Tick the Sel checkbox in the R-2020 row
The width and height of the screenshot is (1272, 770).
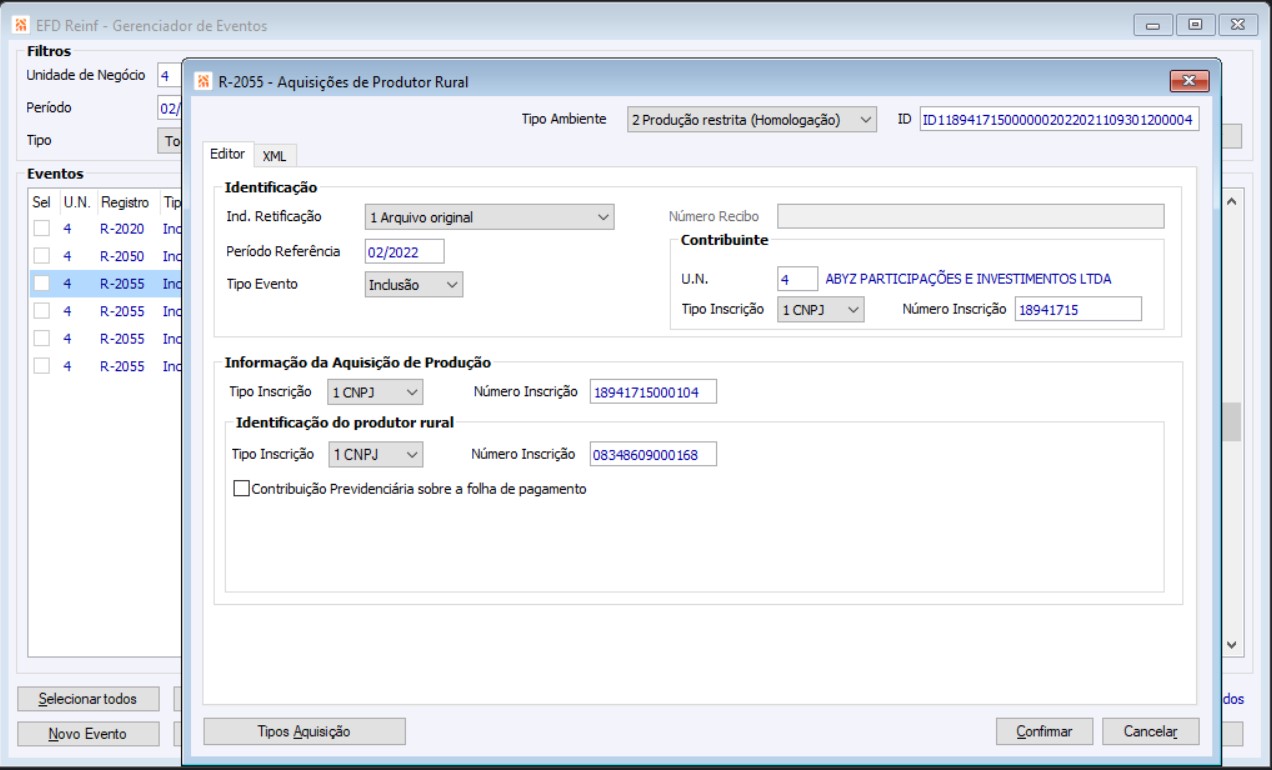(42, 228)
